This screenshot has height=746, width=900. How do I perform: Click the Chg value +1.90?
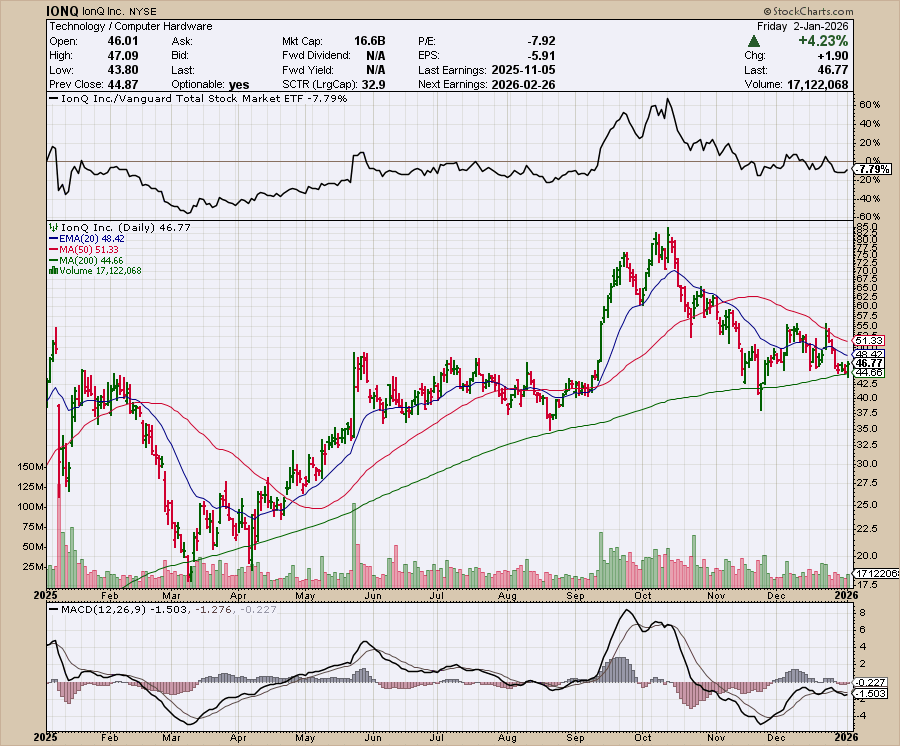(833, 56)
